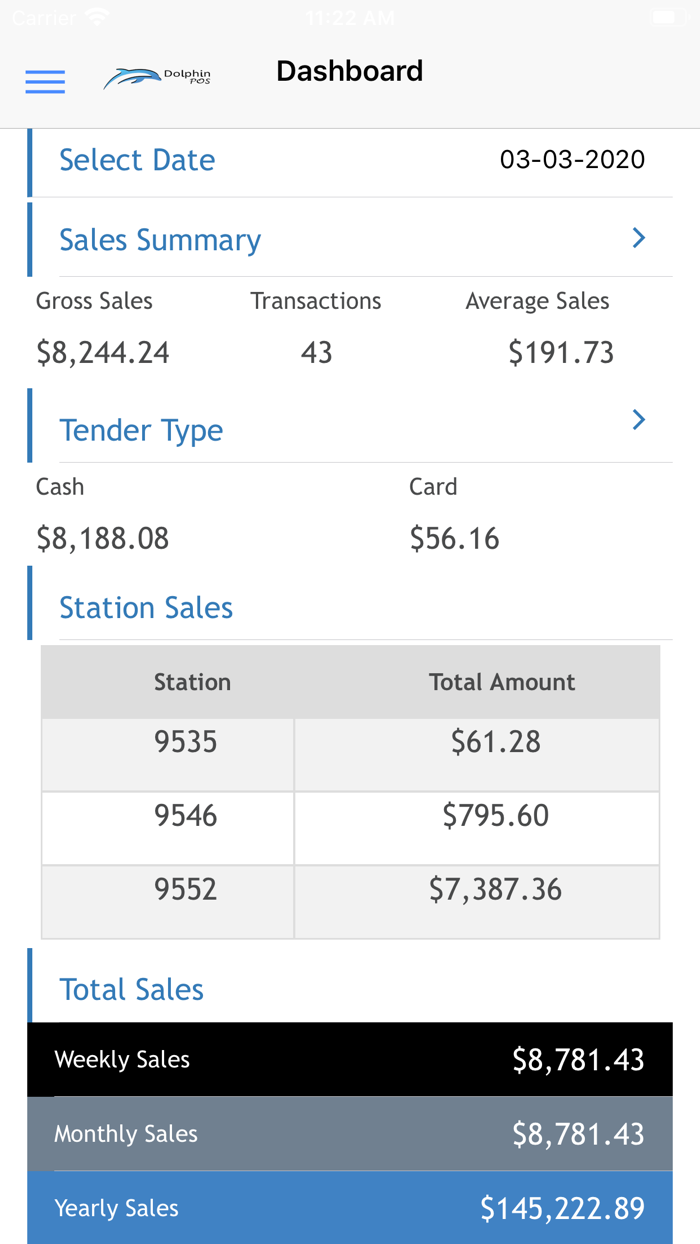Click the Total Amount column header
The image size is (700, 1244).
point(502,682)
